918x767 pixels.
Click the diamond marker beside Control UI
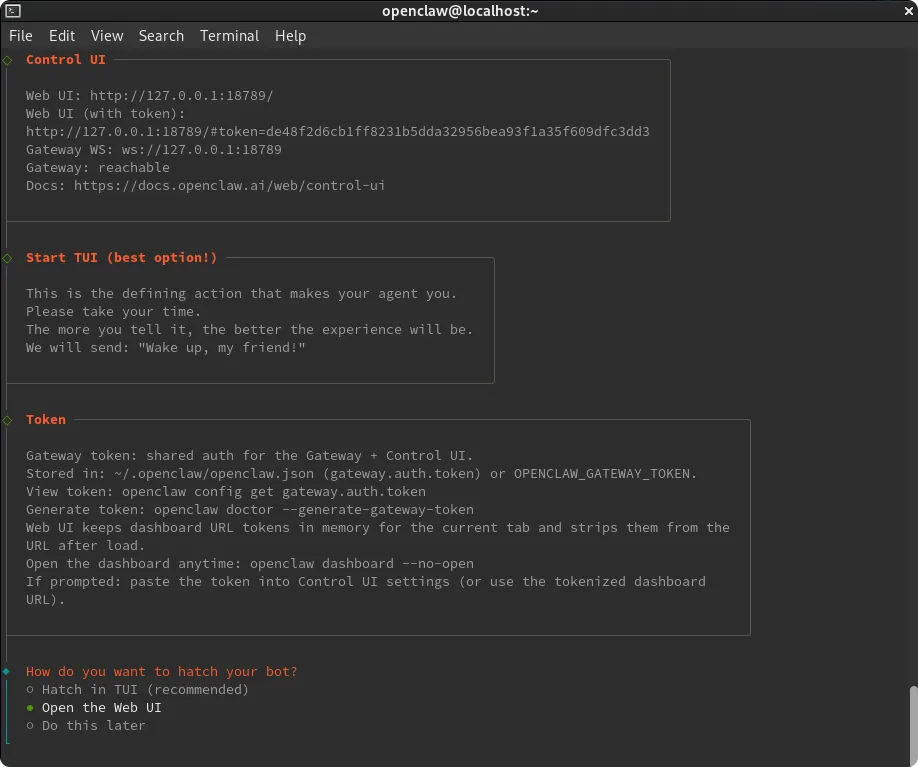coord(7,60)
